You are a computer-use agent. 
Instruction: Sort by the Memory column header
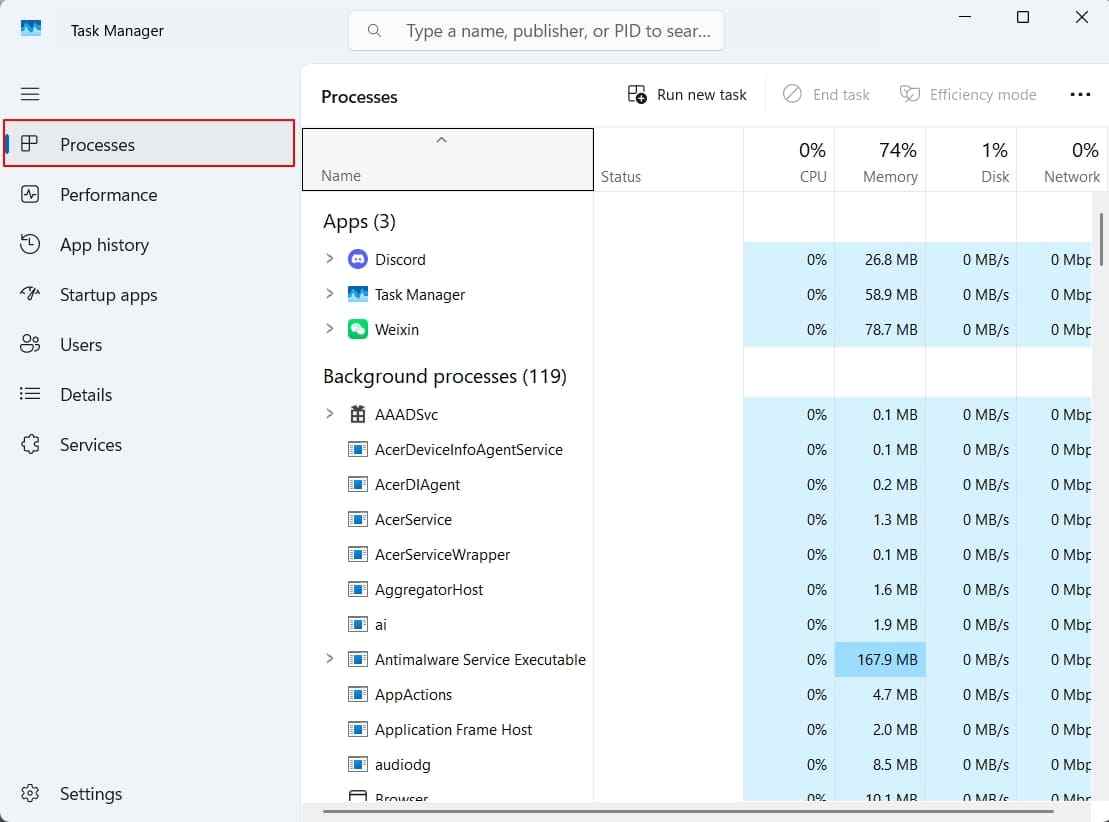point(880,160)
